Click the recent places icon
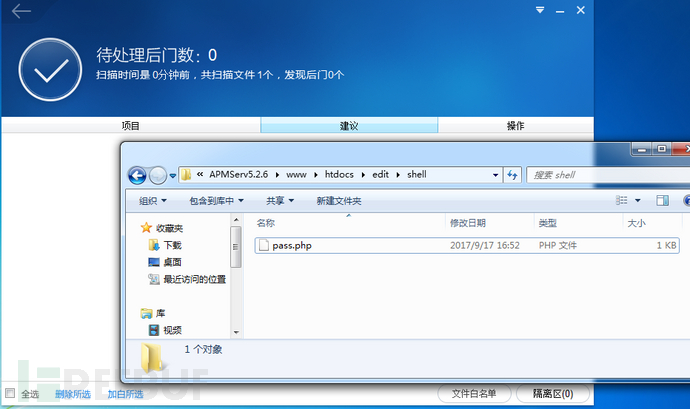 click(x=154, y=279)
